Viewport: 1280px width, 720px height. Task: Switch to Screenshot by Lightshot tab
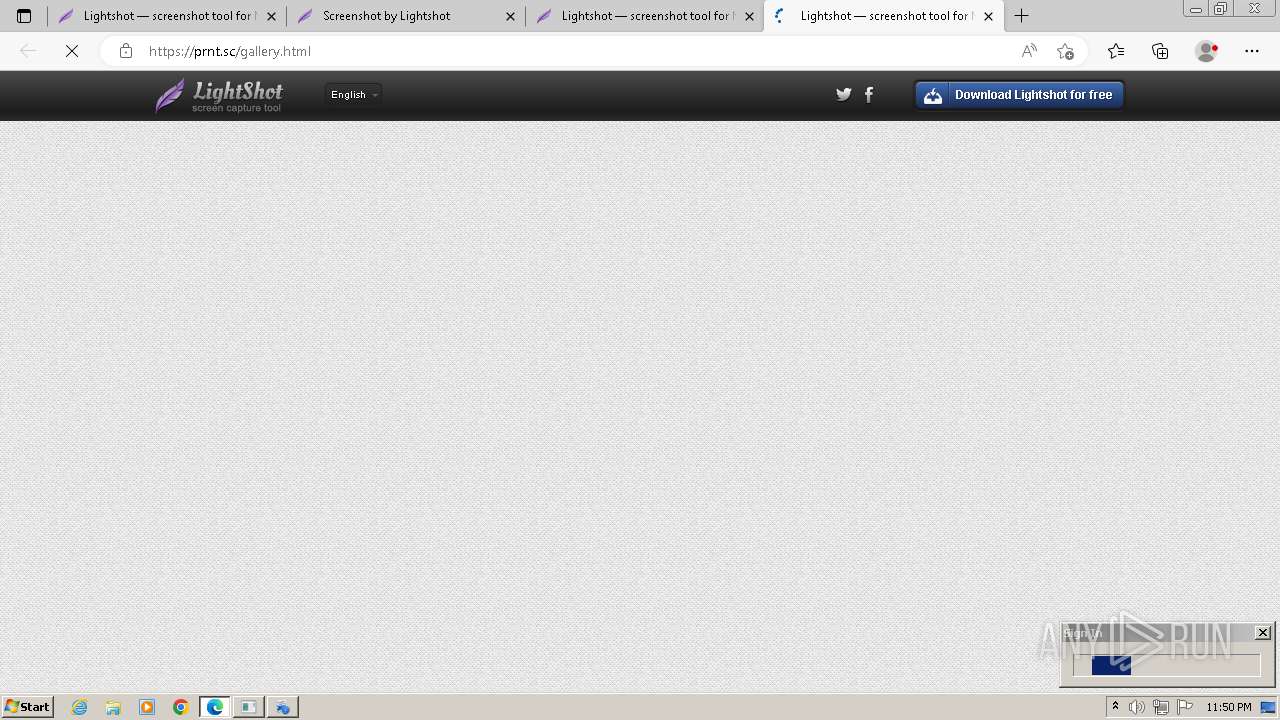tap(405, 16)
